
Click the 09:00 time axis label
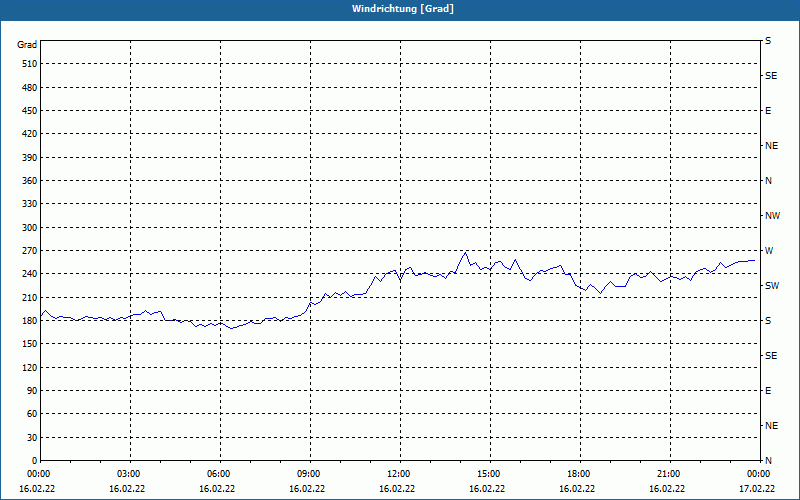309,474
